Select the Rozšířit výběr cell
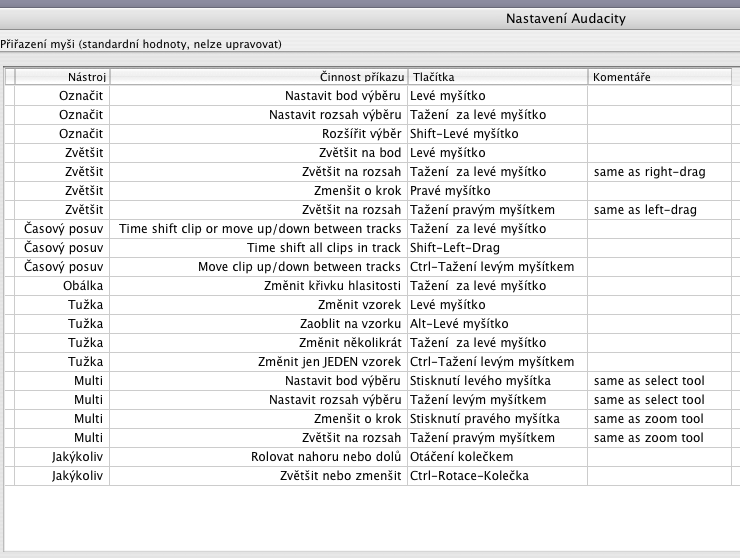This screenshot has width=740, height=558. (259, 134)
